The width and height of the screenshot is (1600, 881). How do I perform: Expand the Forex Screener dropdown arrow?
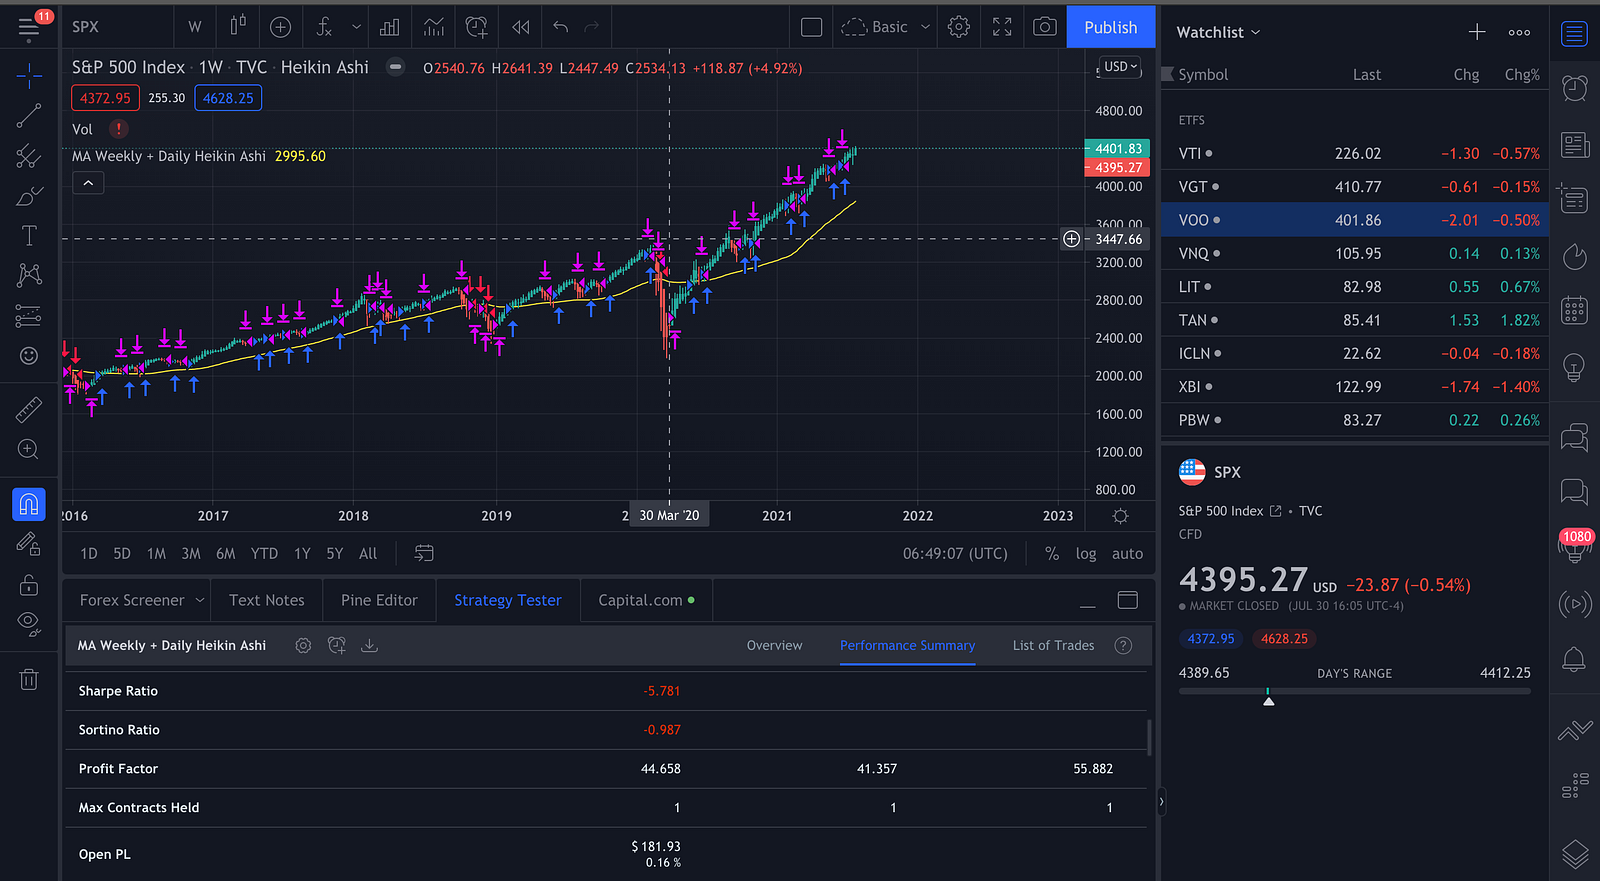coord(200,600)
